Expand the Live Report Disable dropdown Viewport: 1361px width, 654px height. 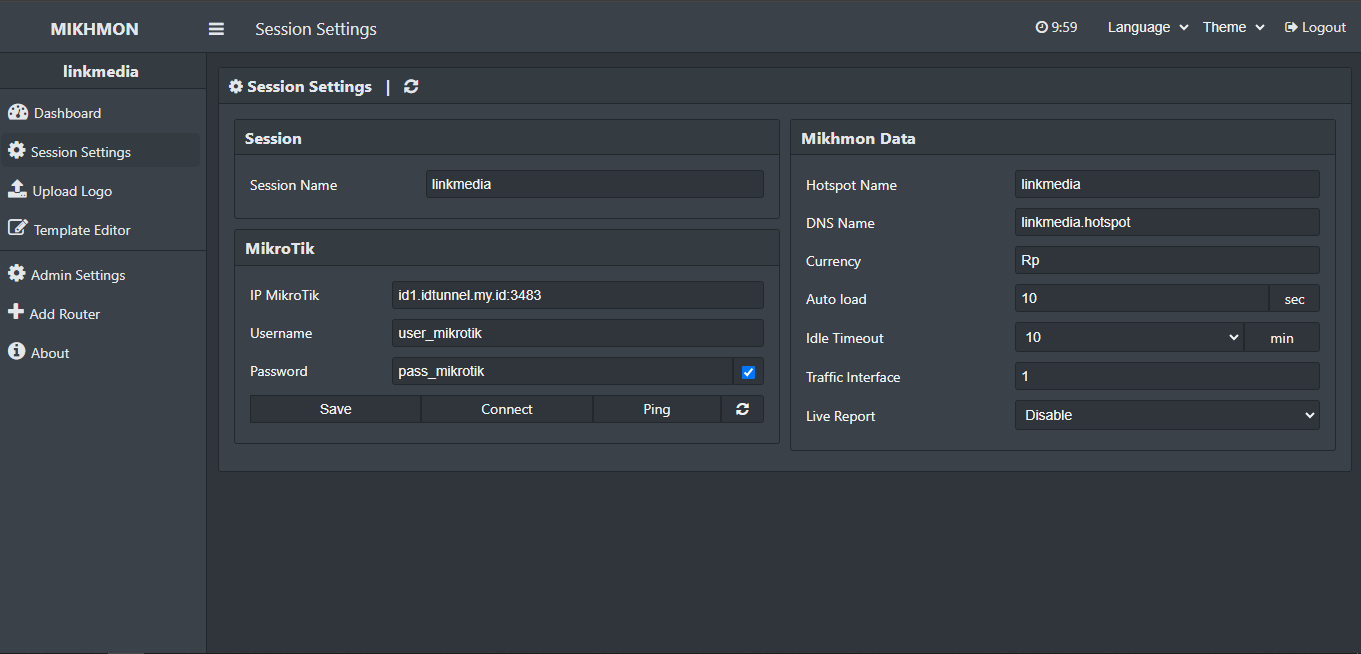1167,415
